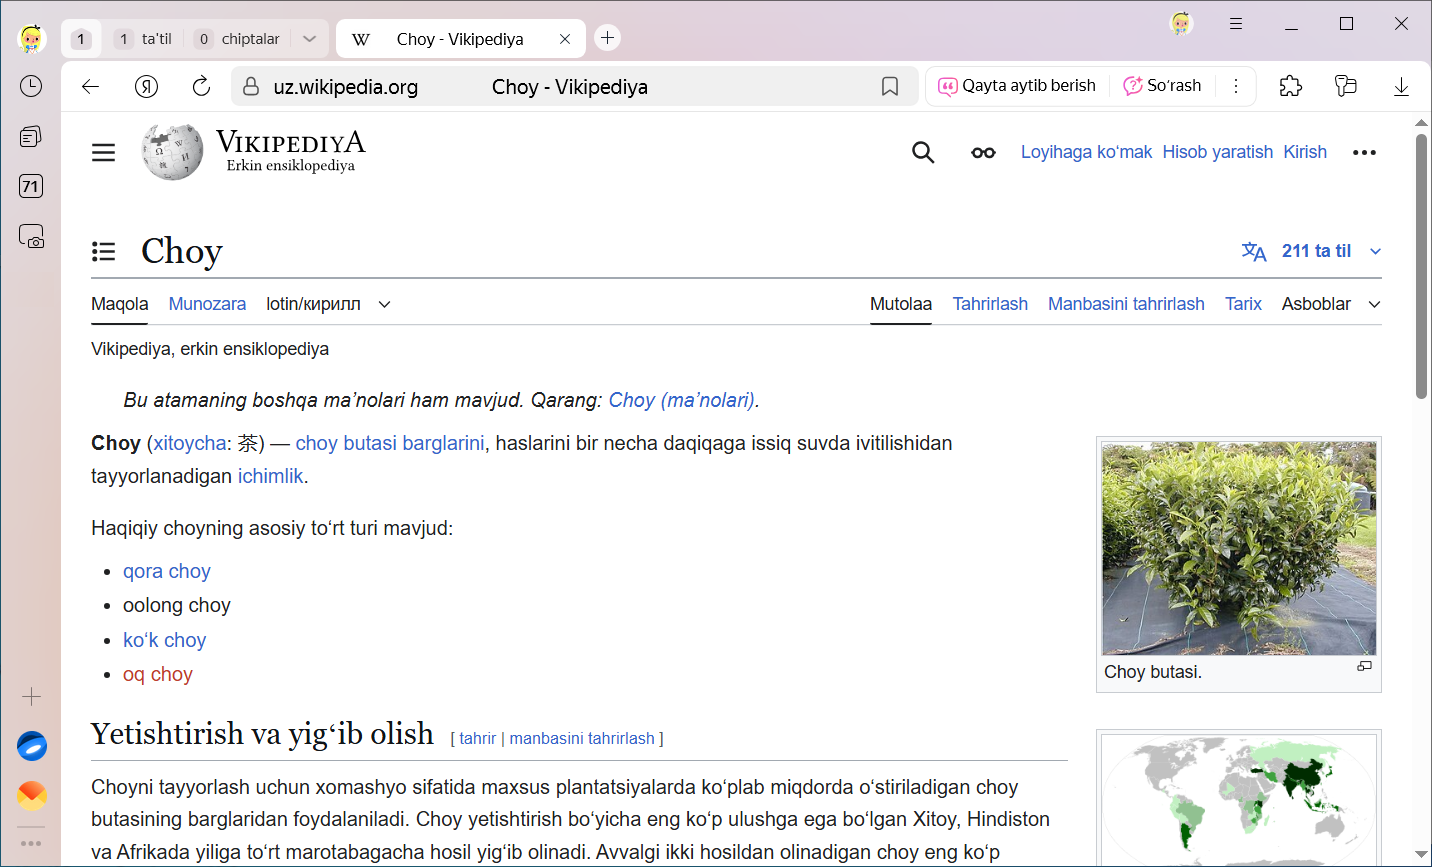Viewport: 1432px width, 867px height.
Task: Enlarge the Choy butasi image caption icon
Action: [1364, 666]
